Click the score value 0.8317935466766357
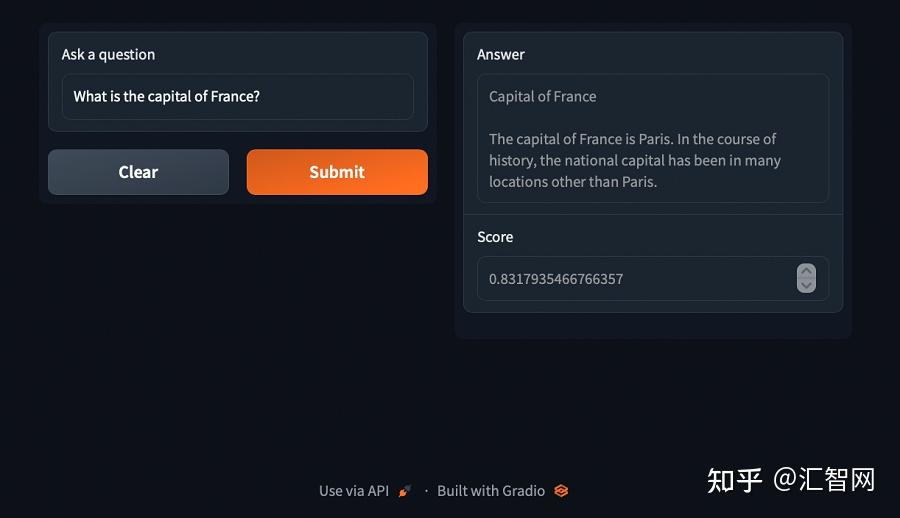Image resolution: width=900 pixels, height=518 pixels. pos(556,279)
